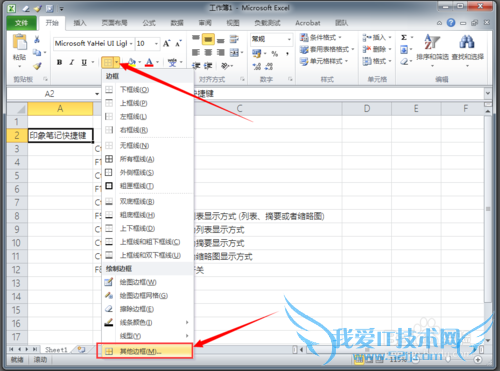Click the Merge and Center icon
The height and width of the screenshot is (371, 500).
pyautogui.click(x=234, y=52)
